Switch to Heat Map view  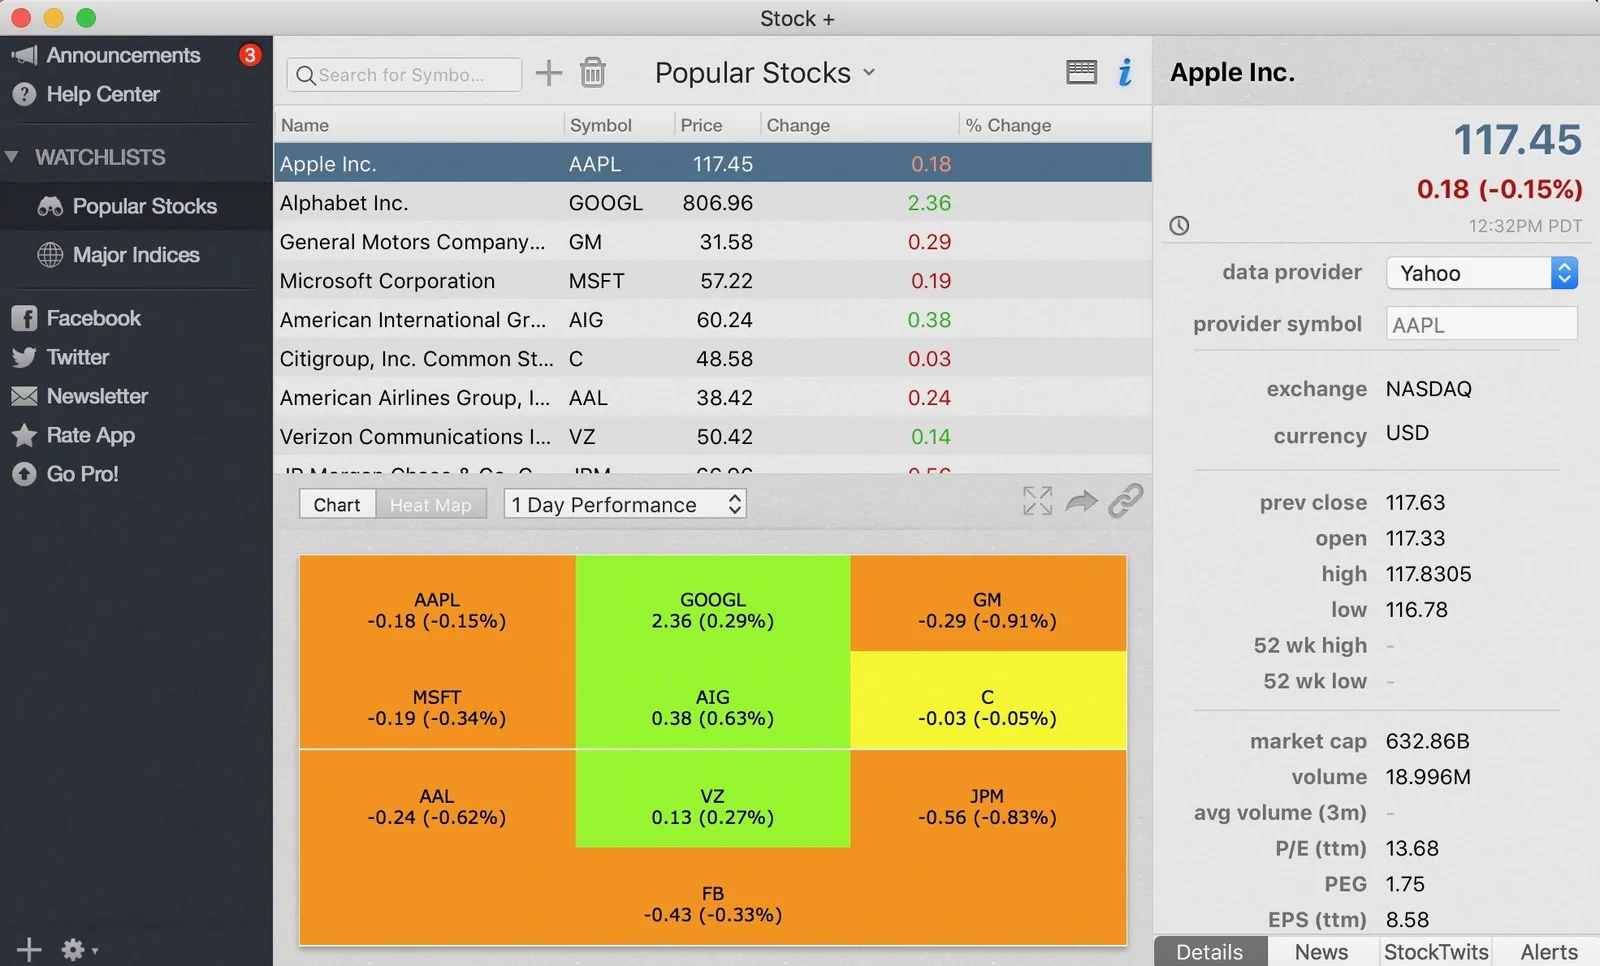[431, 504]
